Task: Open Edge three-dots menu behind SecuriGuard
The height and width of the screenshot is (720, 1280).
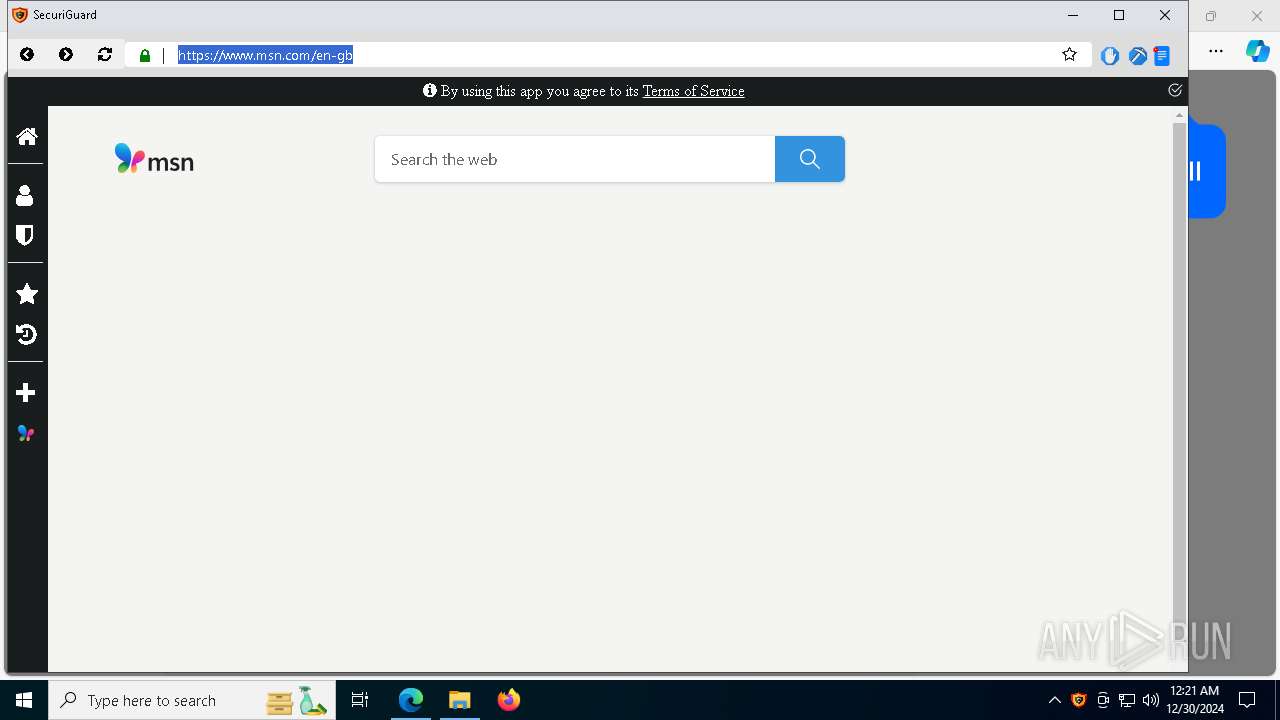Action: coord(1216,51)
